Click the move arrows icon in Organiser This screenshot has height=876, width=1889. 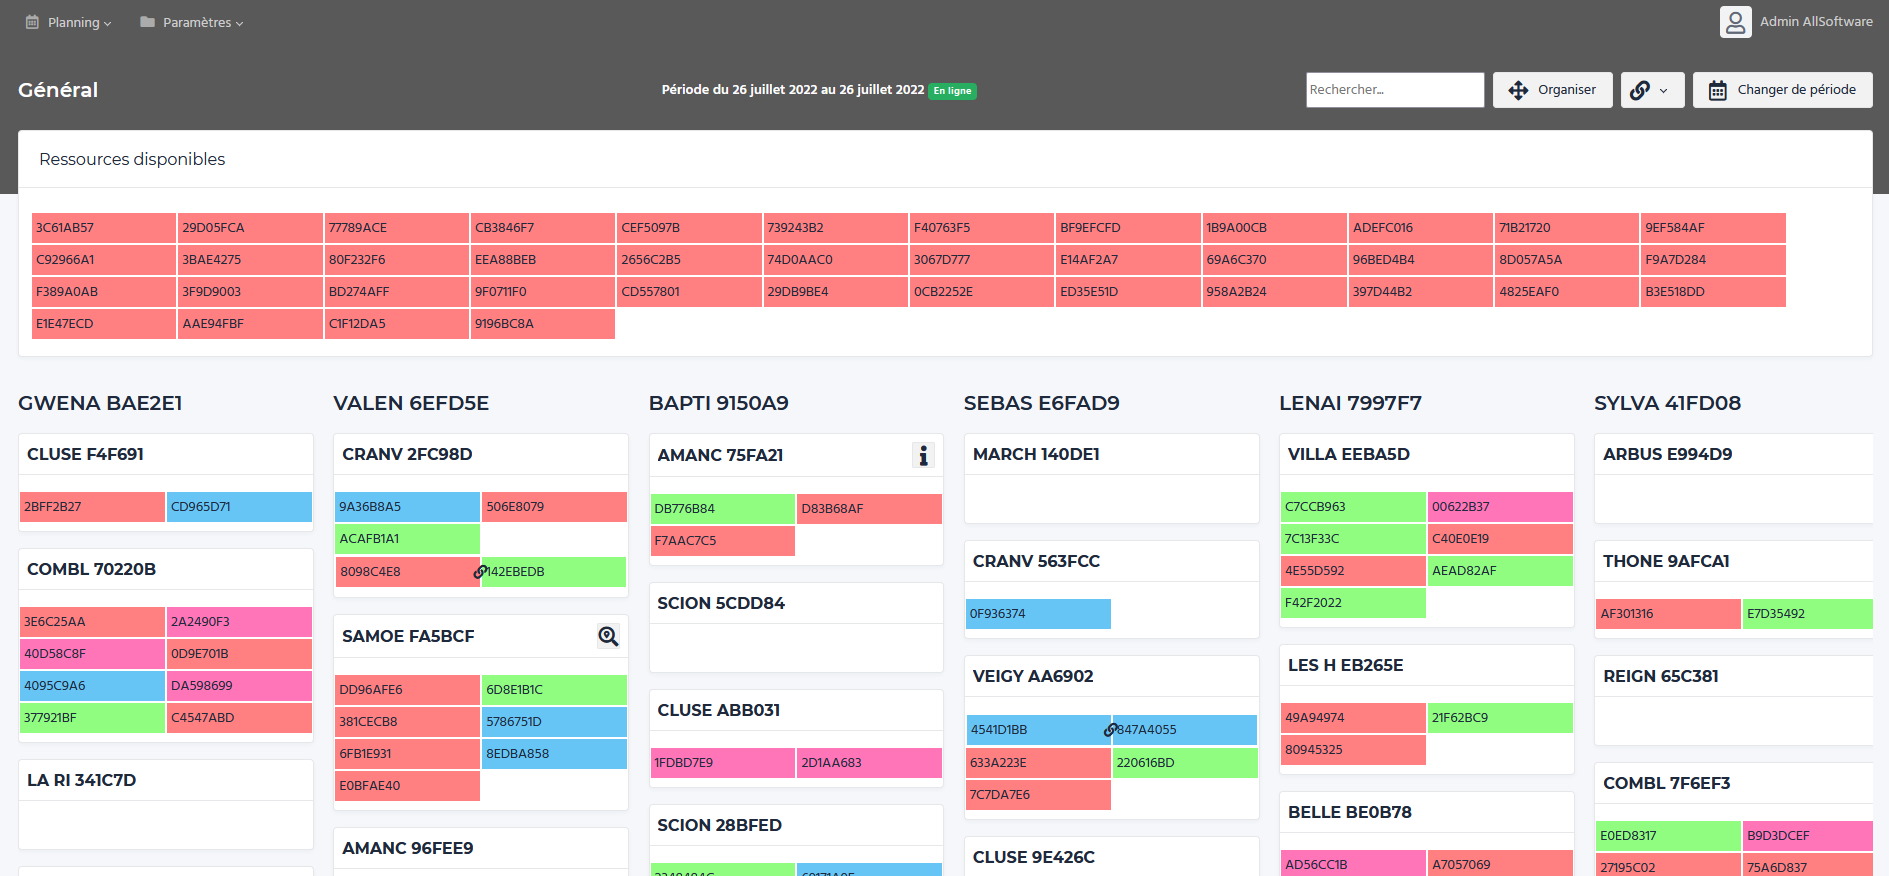tap(1518, 90)
